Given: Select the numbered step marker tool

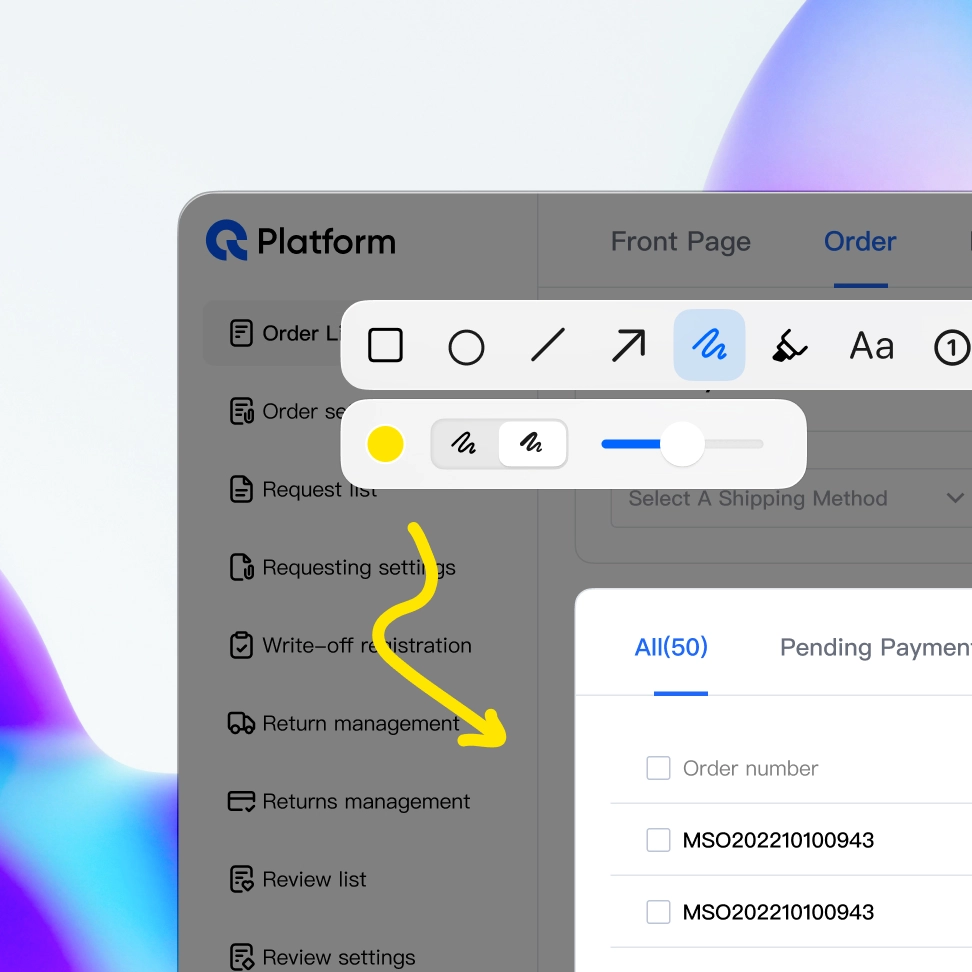Looking at the screenshot, I should click(x=952, y=347).
